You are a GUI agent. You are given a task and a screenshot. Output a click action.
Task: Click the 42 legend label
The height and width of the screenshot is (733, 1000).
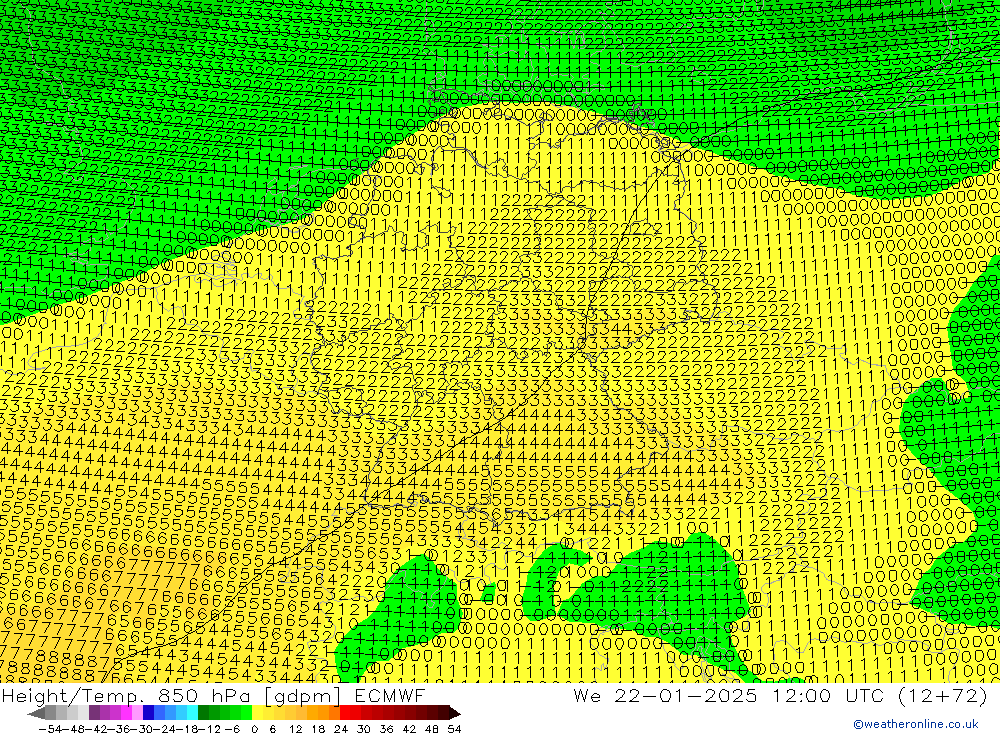point(409,729)
